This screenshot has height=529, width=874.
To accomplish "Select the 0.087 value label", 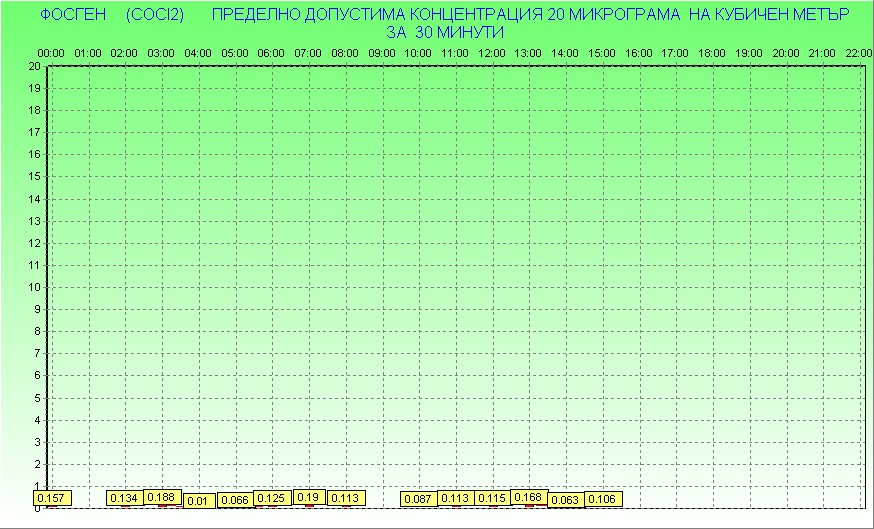I will click(x=418, y=498).
